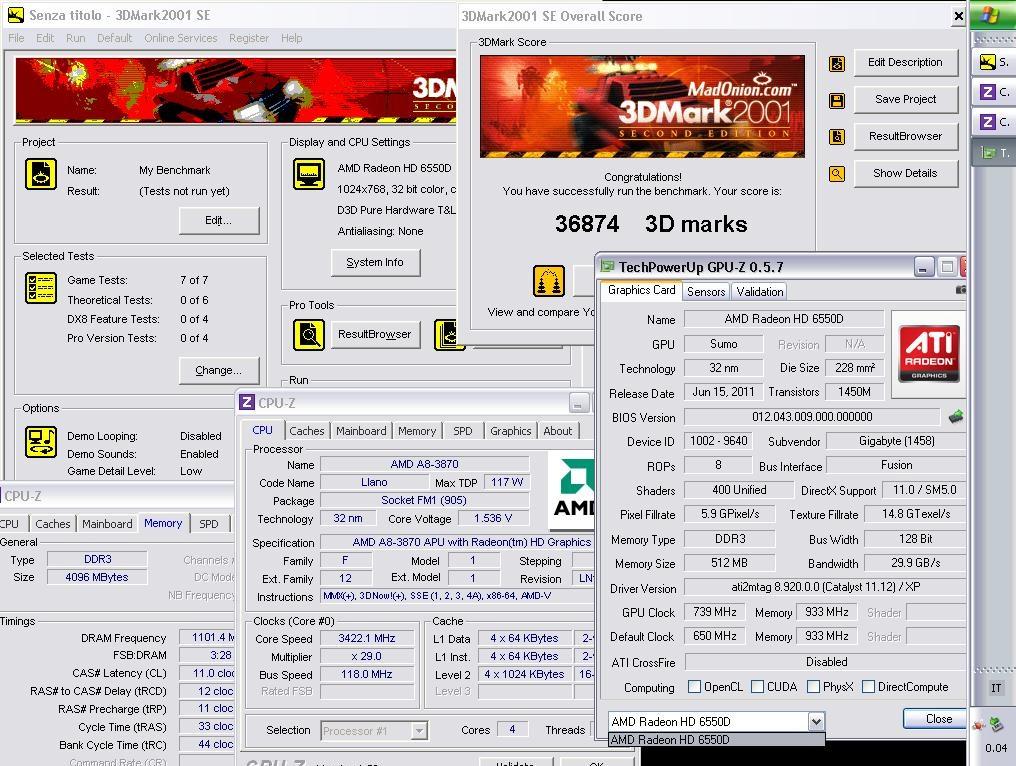Open the Processor #1 selection dropdown in CPU-Z
This screenshot has width=1016, height=766.
coord(419,731)
